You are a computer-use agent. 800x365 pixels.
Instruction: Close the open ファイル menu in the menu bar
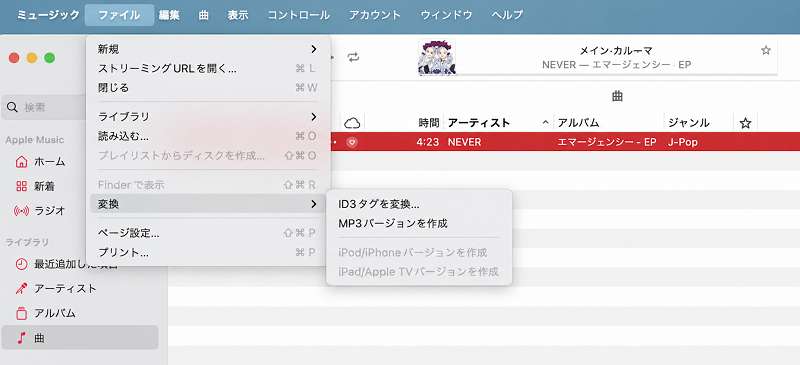click(119, 15)
